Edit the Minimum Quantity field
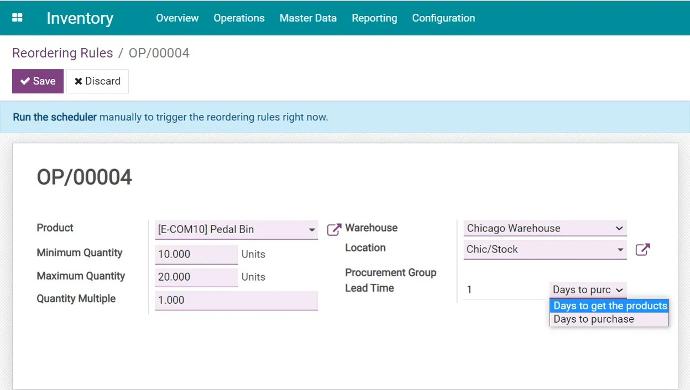This screenshot has height=390, width=690. (x=196, y=254)
